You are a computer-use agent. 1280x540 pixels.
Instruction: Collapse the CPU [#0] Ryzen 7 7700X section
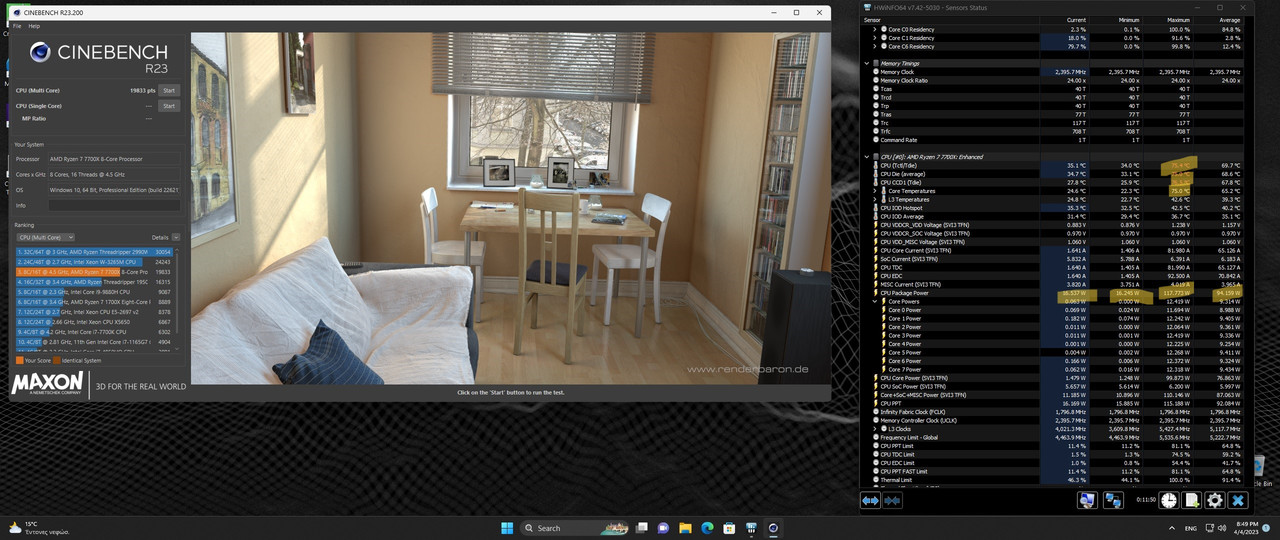[x=867, y=157]
